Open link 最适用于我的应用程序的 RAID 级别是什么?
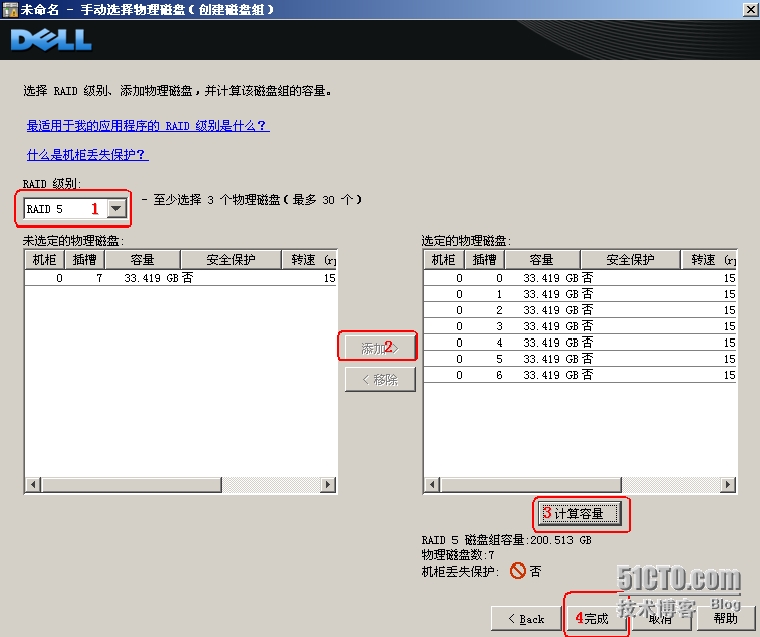The image size is (760, 637). pos(148,126)
